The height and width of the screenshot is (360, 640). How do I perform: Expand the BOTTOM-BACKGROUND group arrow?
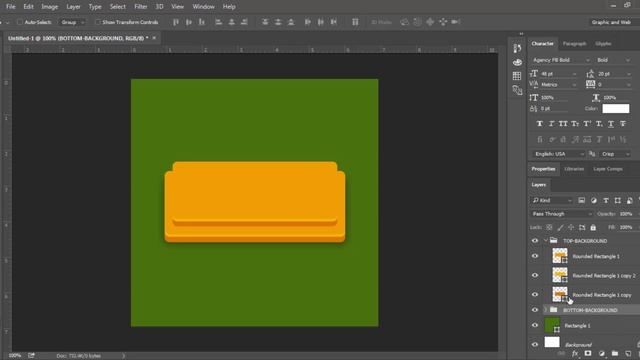[546, 310]
